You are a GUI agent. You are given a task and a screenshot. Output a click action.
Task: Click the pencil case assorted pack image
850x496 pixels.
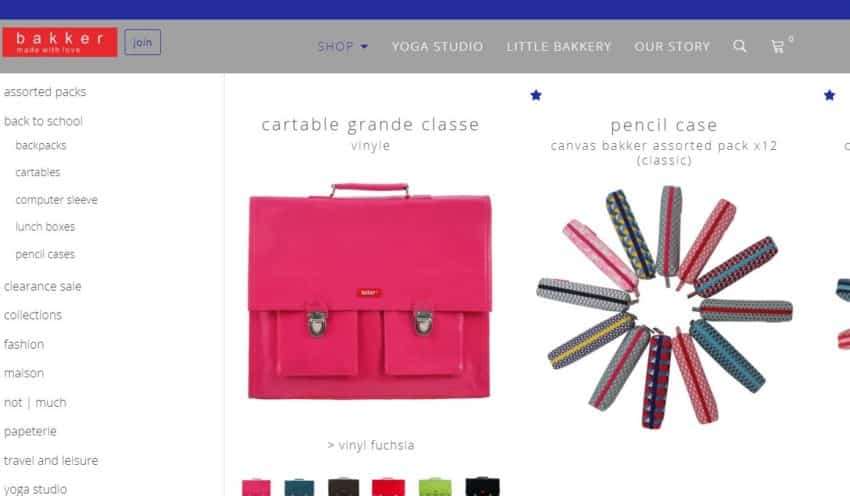pos(665,307)
